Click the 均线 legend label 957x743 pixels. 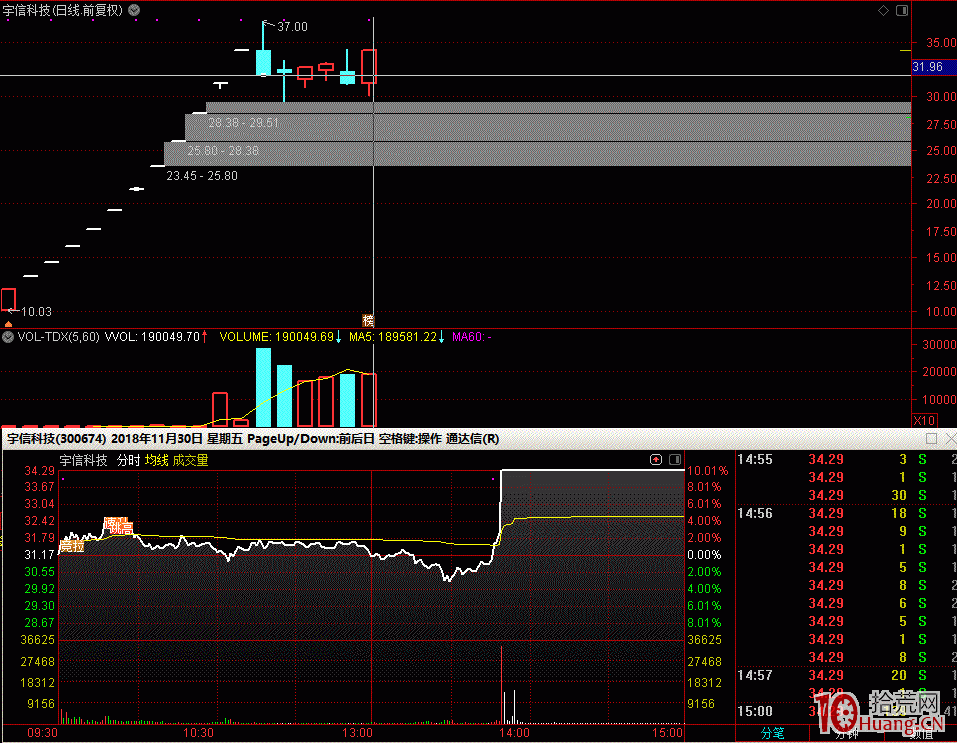pyautogui.click(x=156, y=461)
